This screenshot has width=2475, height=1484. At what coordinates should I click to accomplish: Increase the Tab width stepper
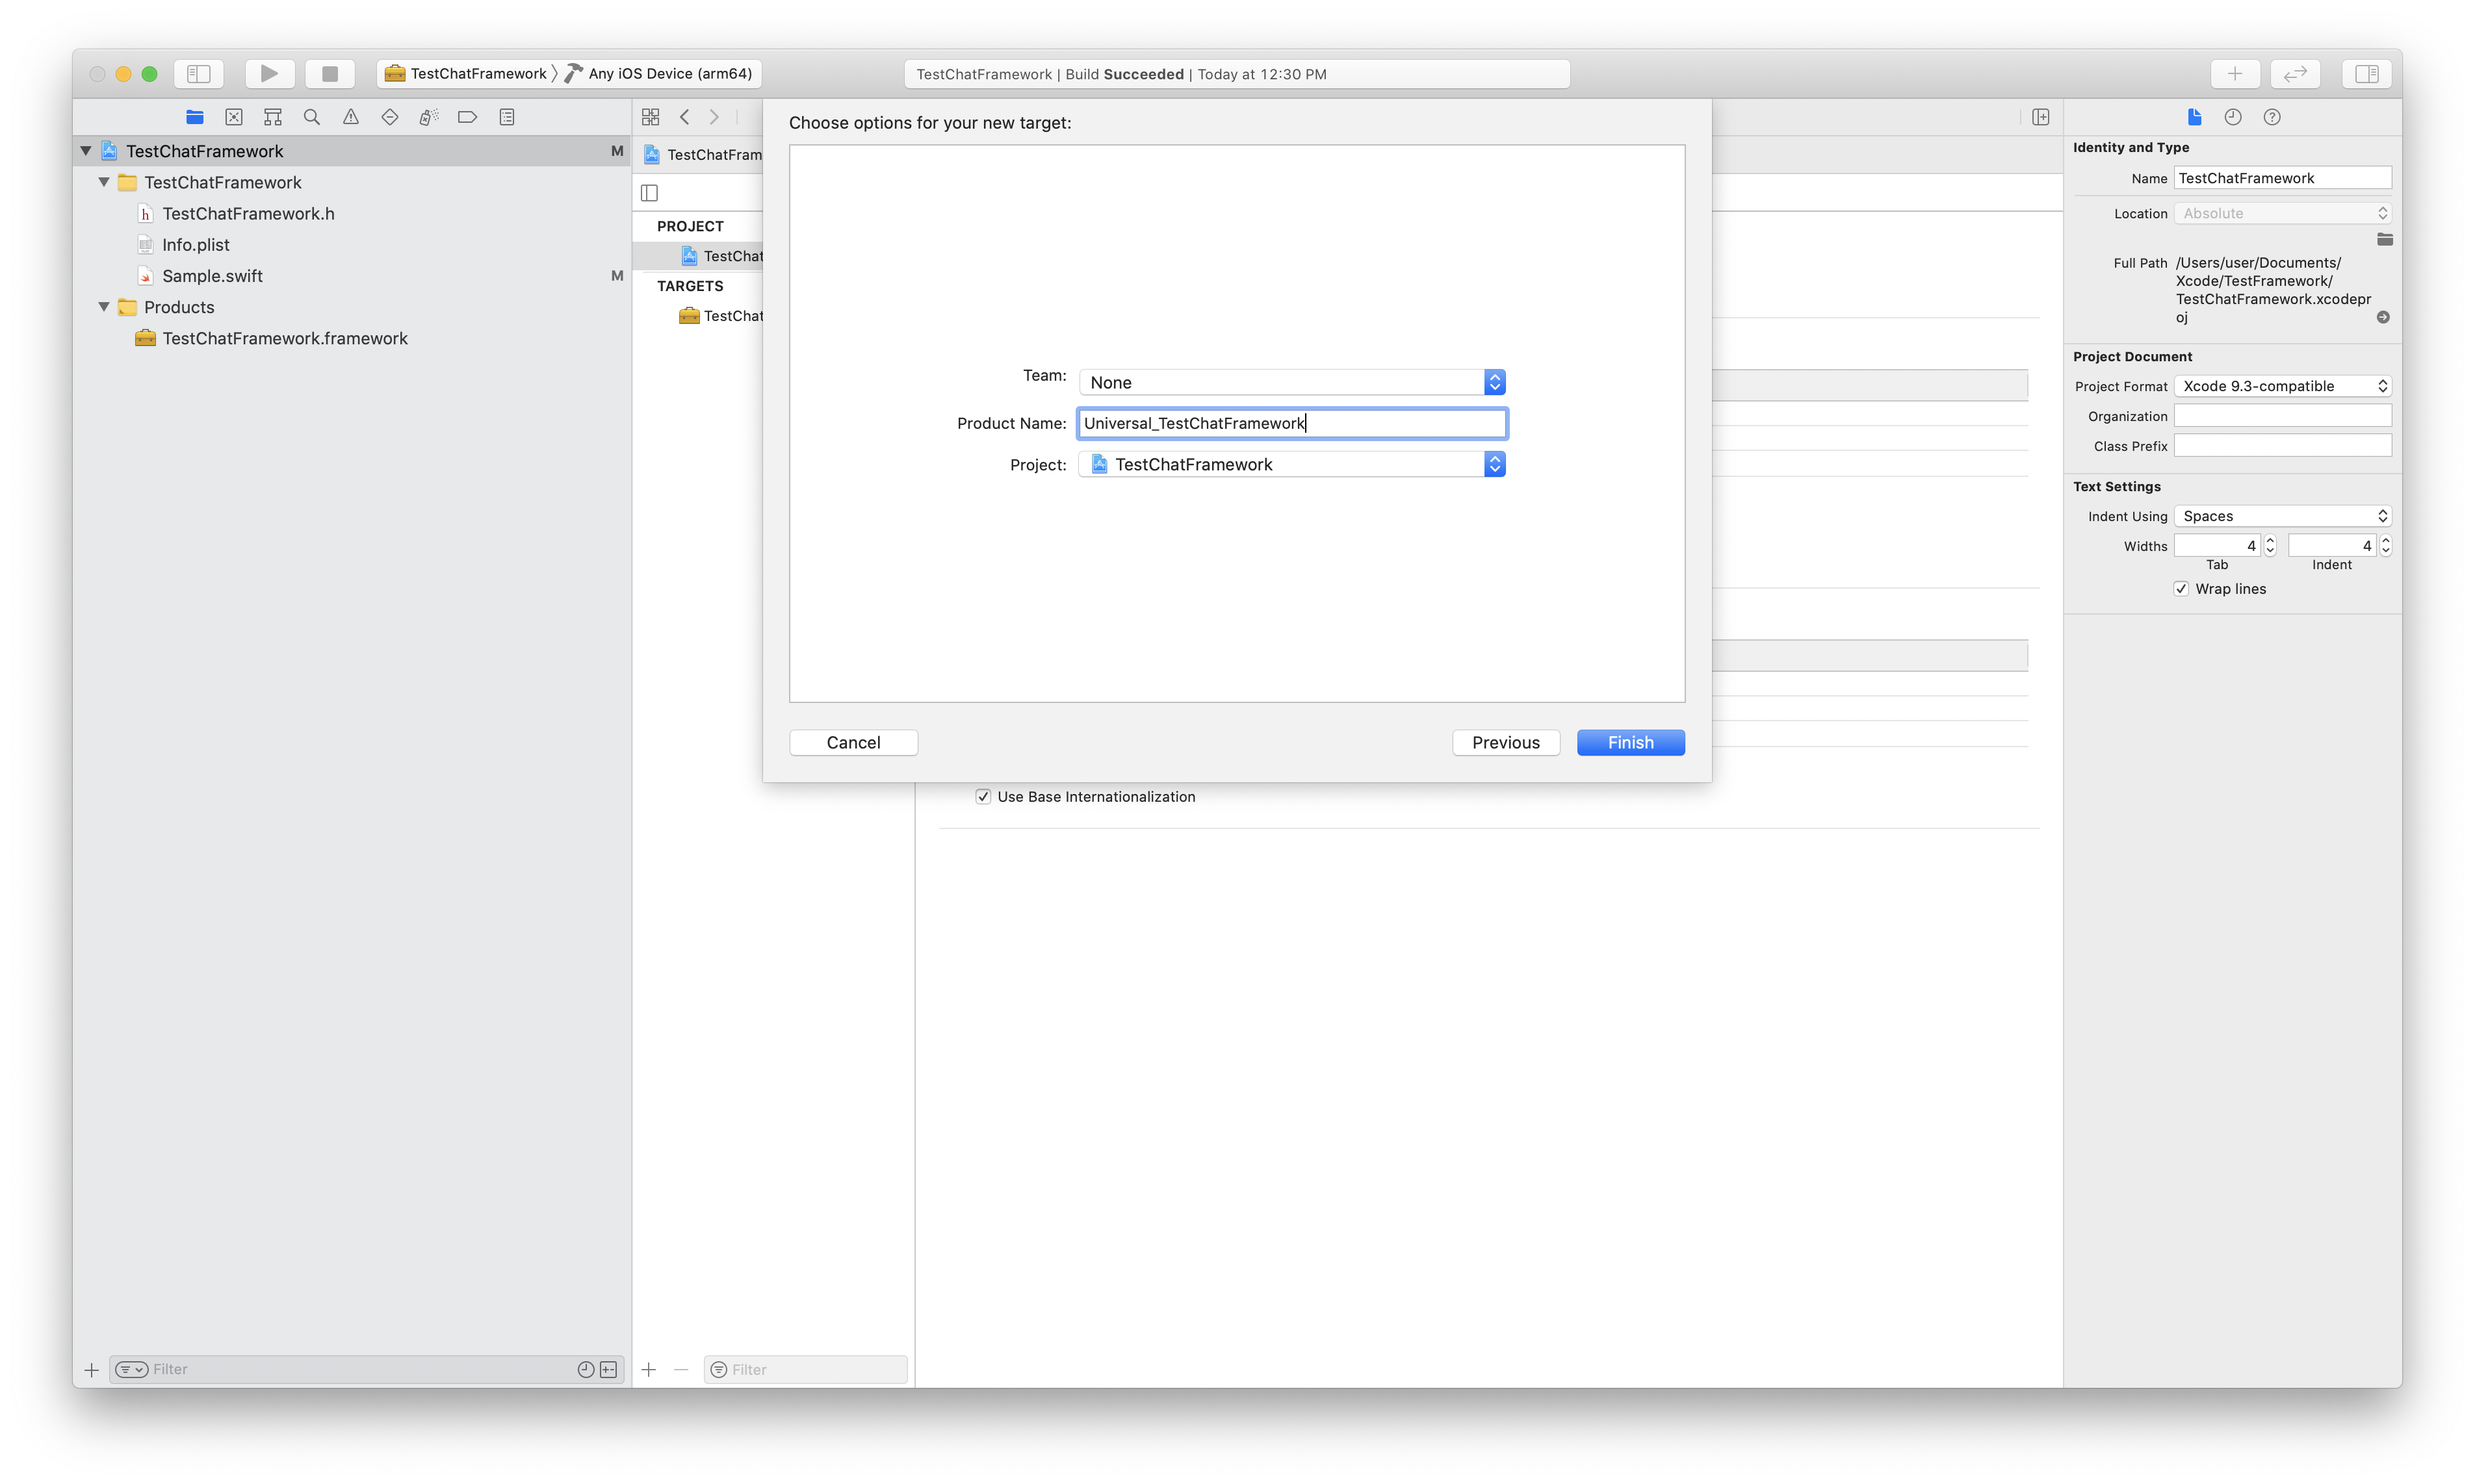click(2270, 540)
